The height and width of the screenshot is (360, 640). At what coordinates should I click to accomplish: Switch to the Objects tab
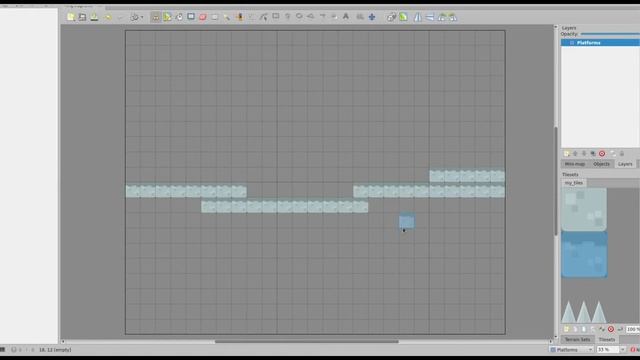point(601,164)
